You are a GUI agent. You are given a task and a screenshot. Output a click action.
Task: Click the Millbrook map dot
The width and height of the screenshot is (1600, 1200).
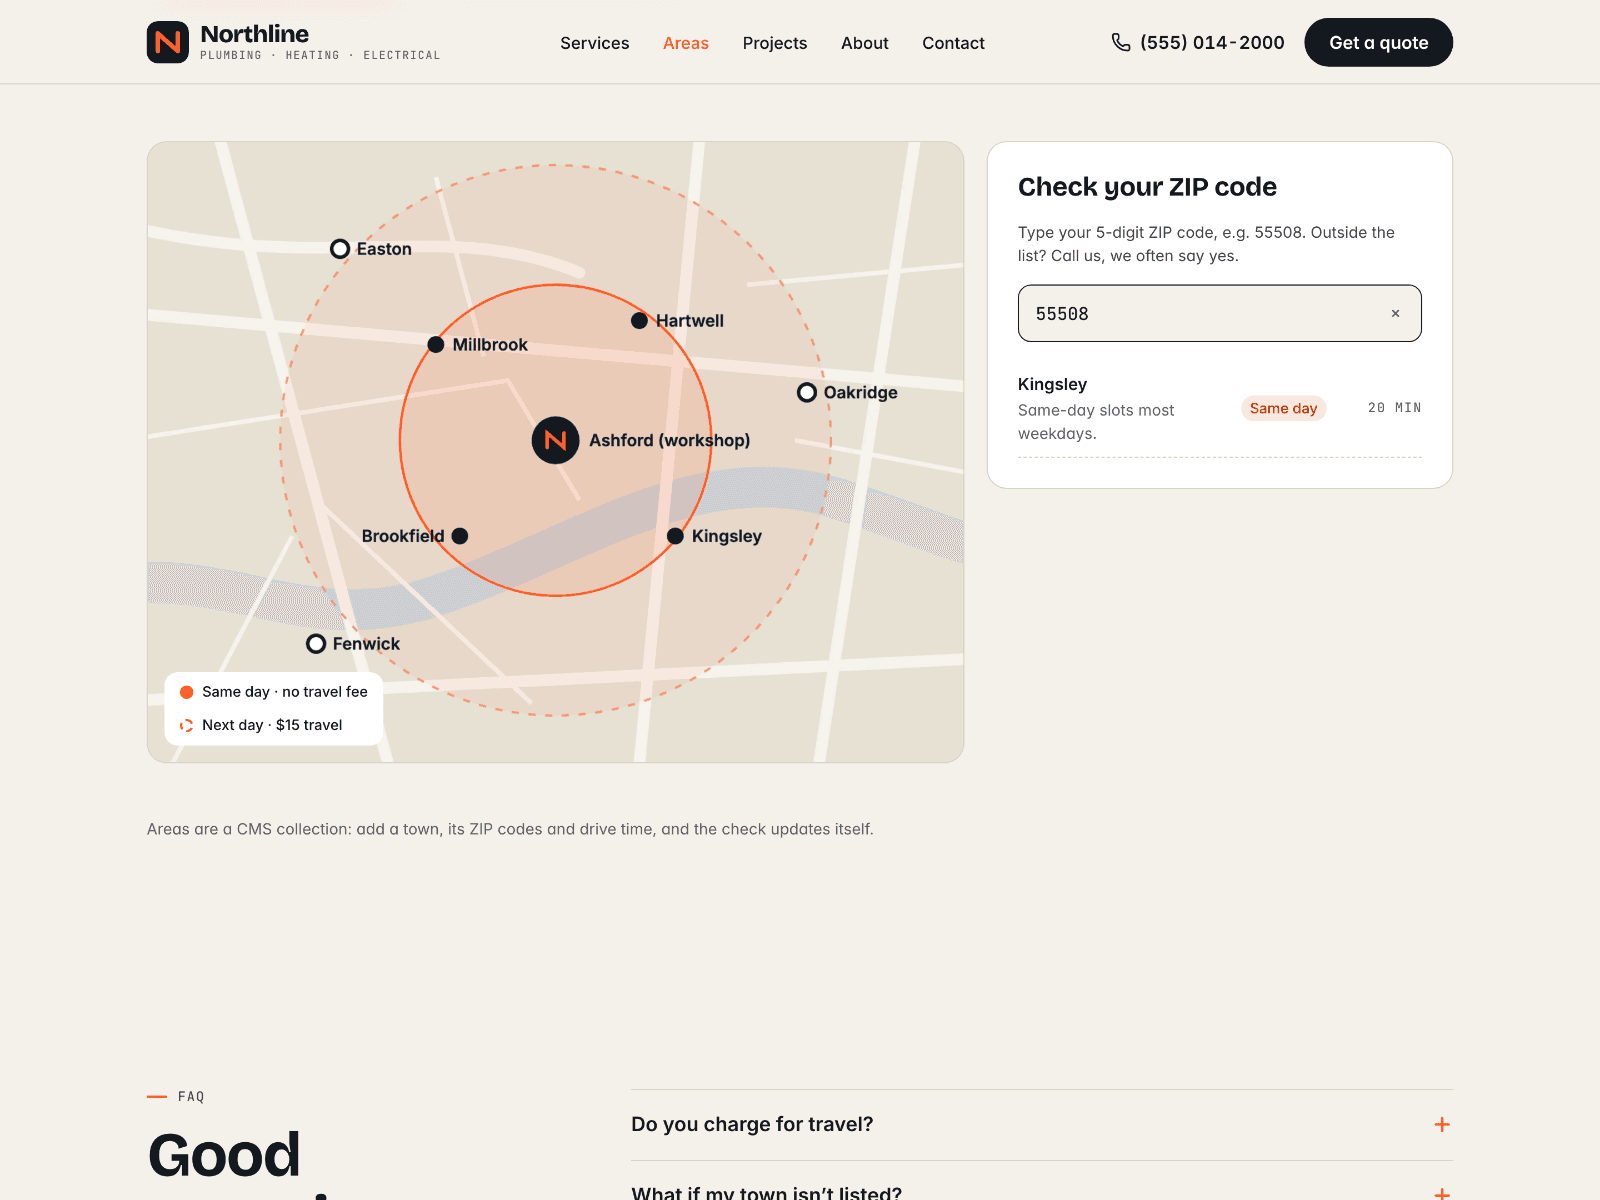pyautogui.click(x=436, y=344)
